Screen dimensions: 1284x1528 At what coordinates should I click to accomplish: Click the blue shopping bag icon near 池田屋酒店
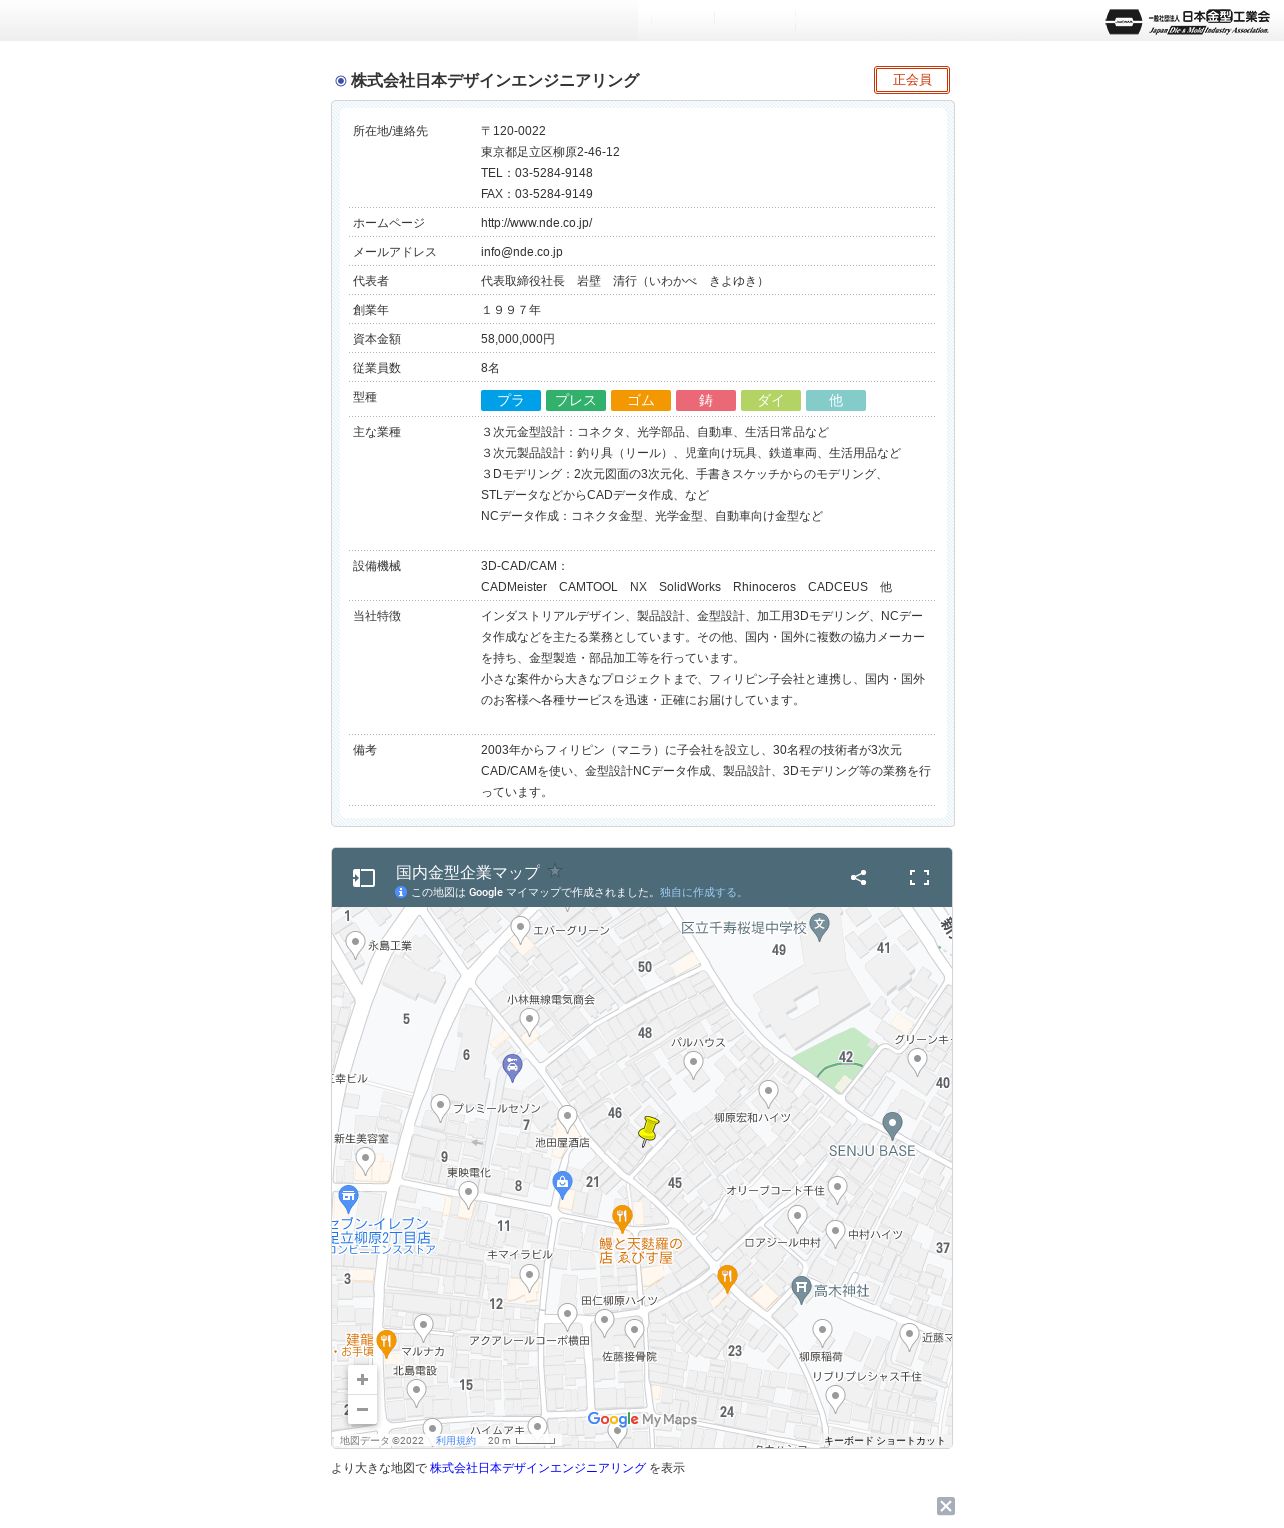tap(562, 1184)
